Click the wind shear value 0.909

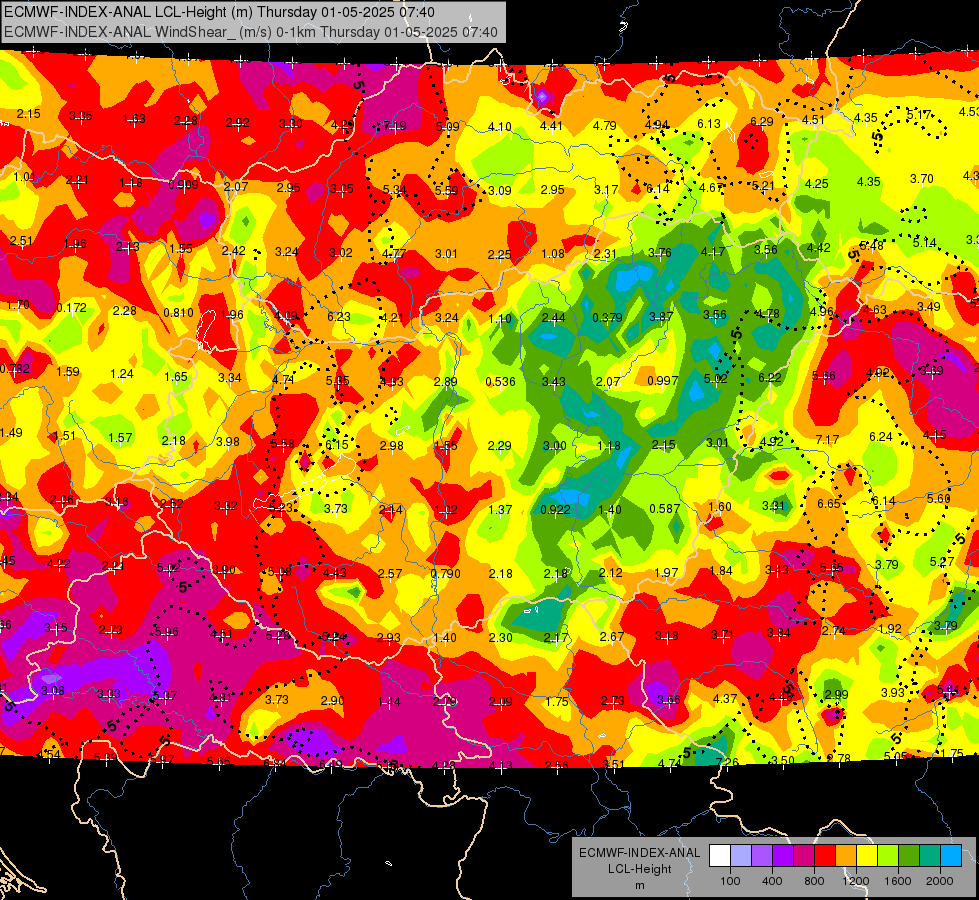pyautogui.click(x=184, y=185)
